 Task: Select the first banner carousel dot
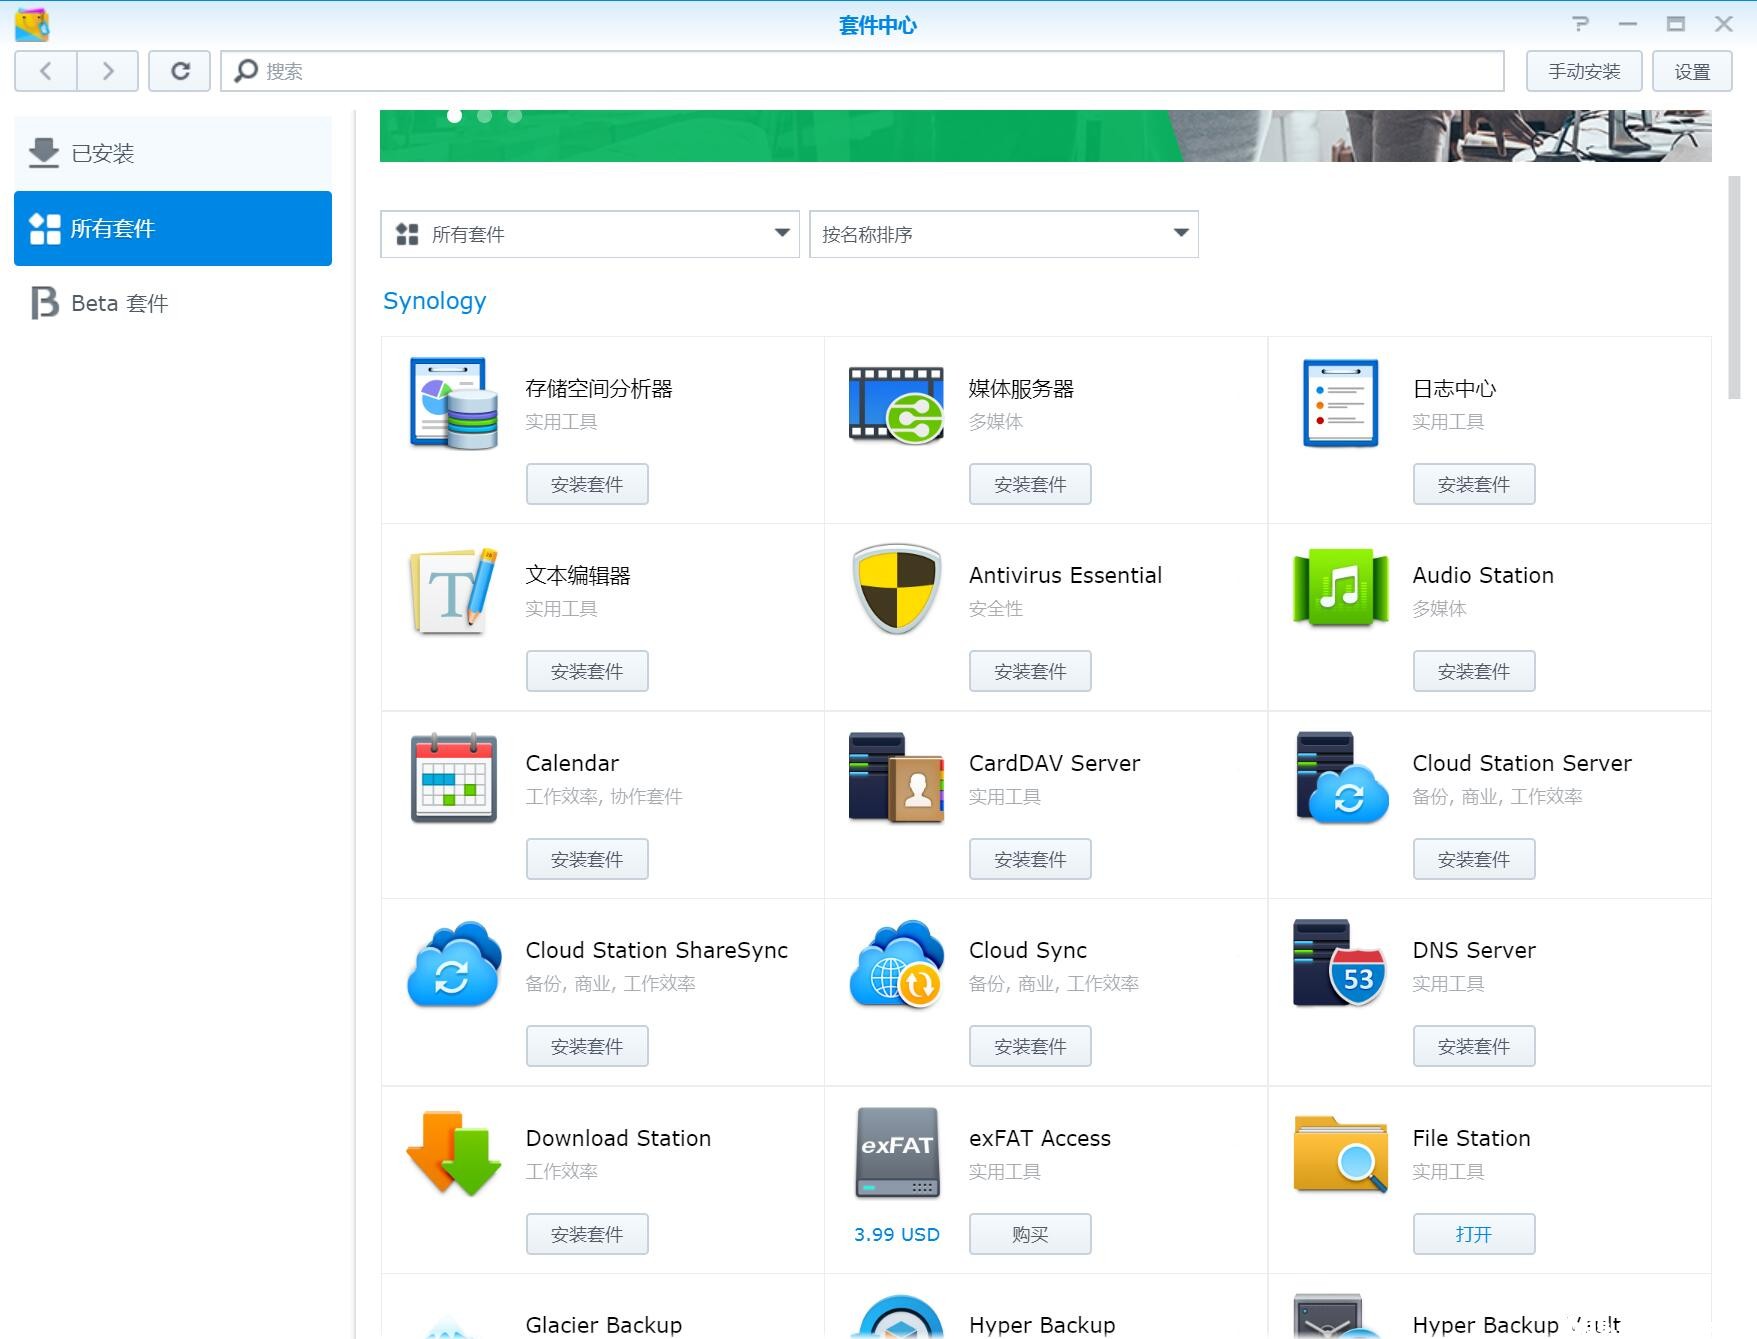[x=454, y=115]
